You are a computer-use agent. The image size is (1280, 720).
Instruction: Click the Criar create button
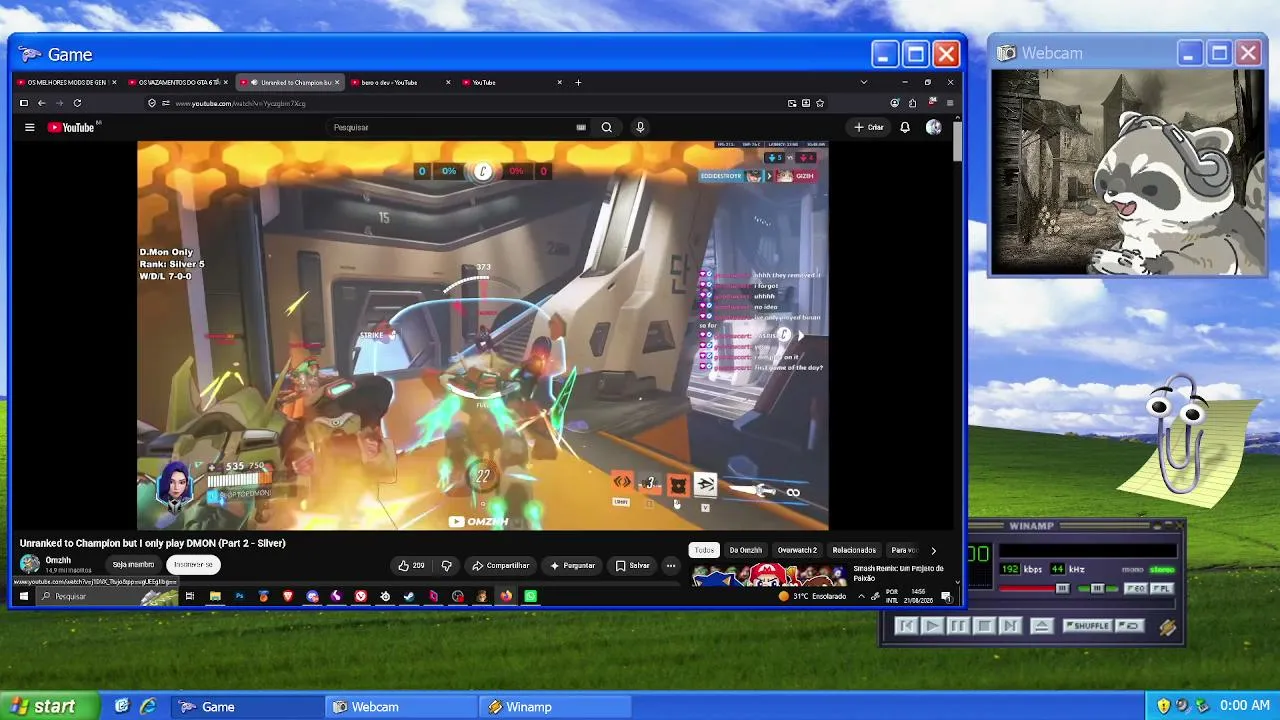click(x=869, y=127)
